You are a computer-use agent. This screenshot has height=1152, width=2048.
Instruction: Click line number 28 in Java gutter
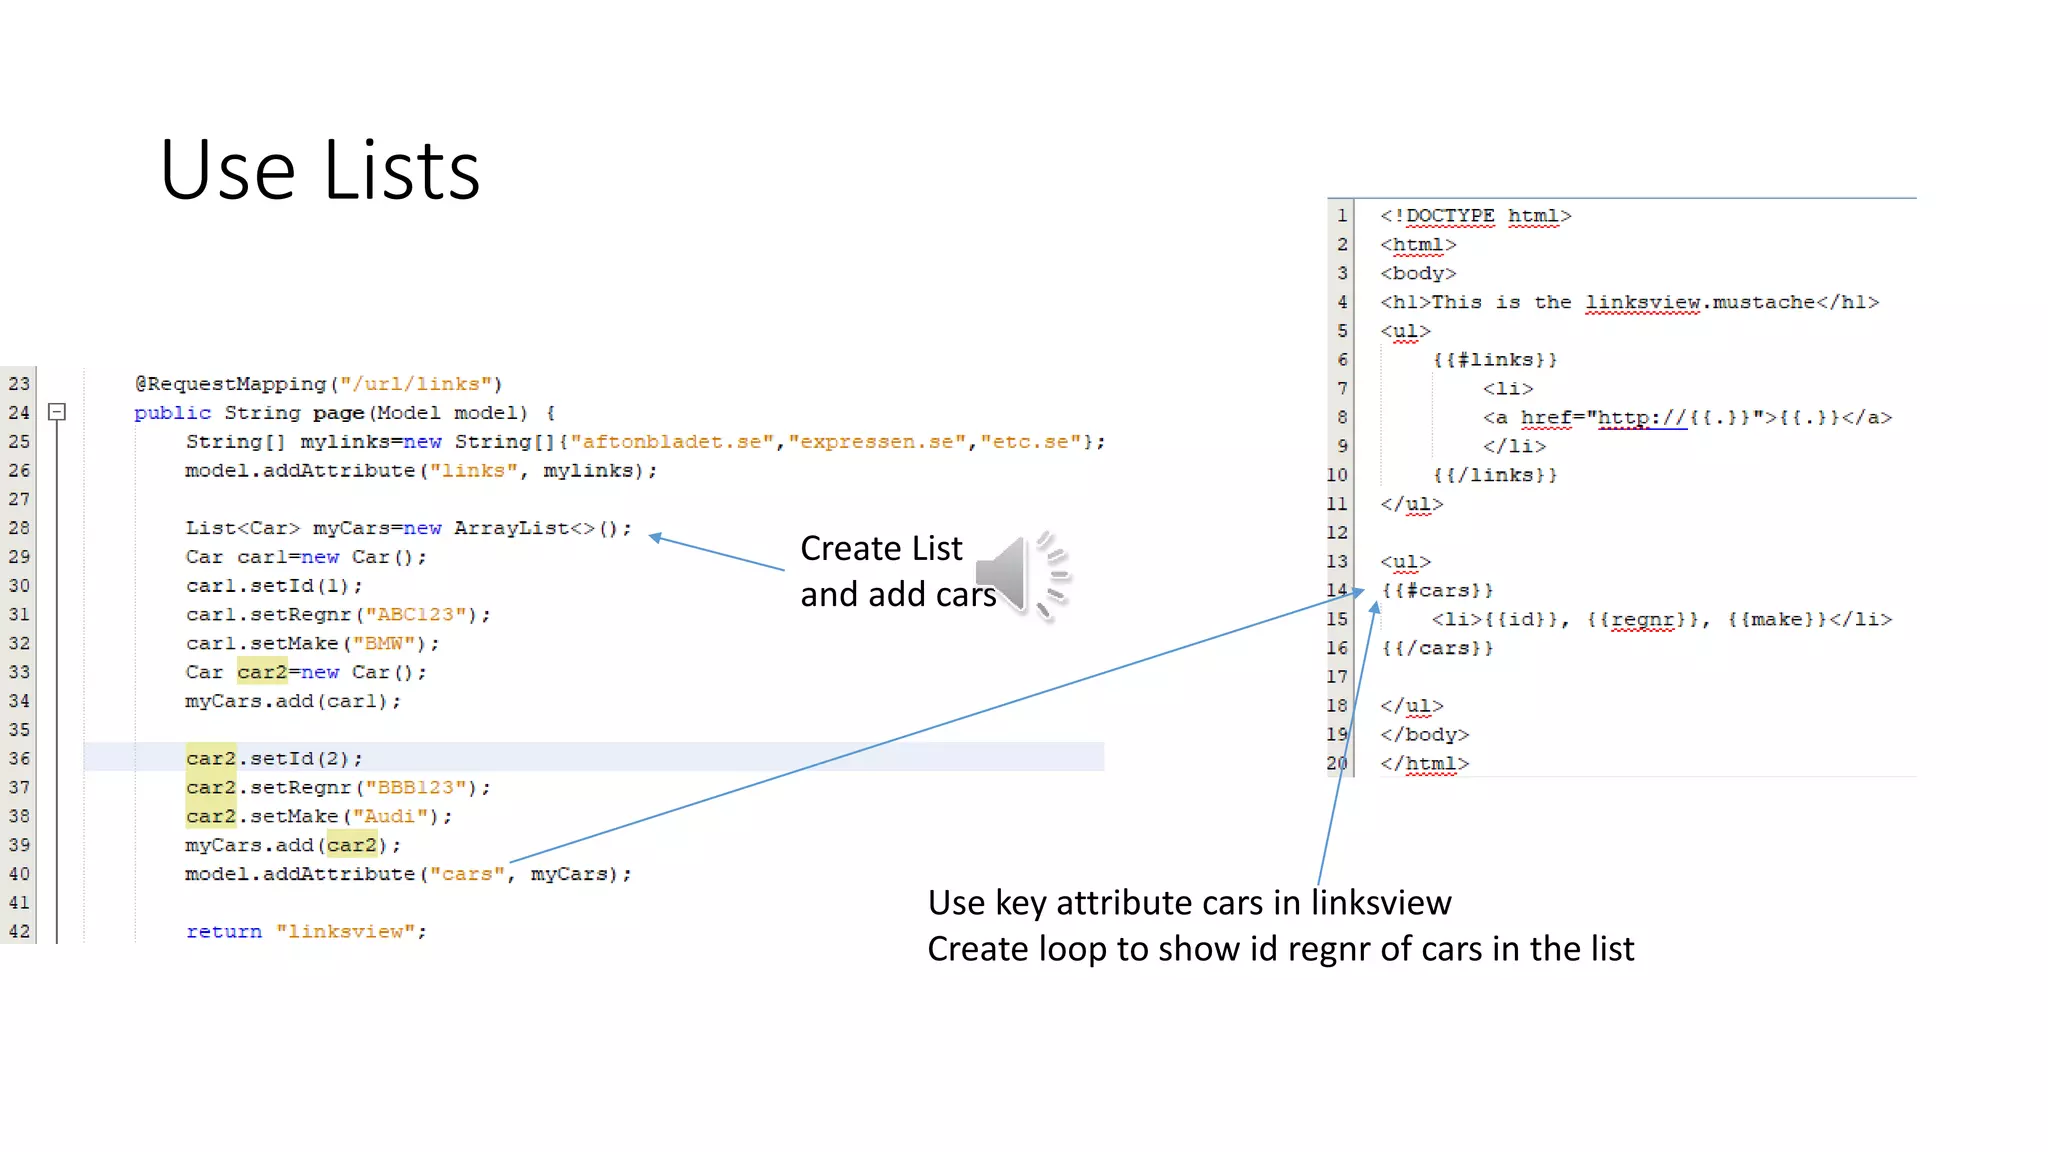coord(19,528)
